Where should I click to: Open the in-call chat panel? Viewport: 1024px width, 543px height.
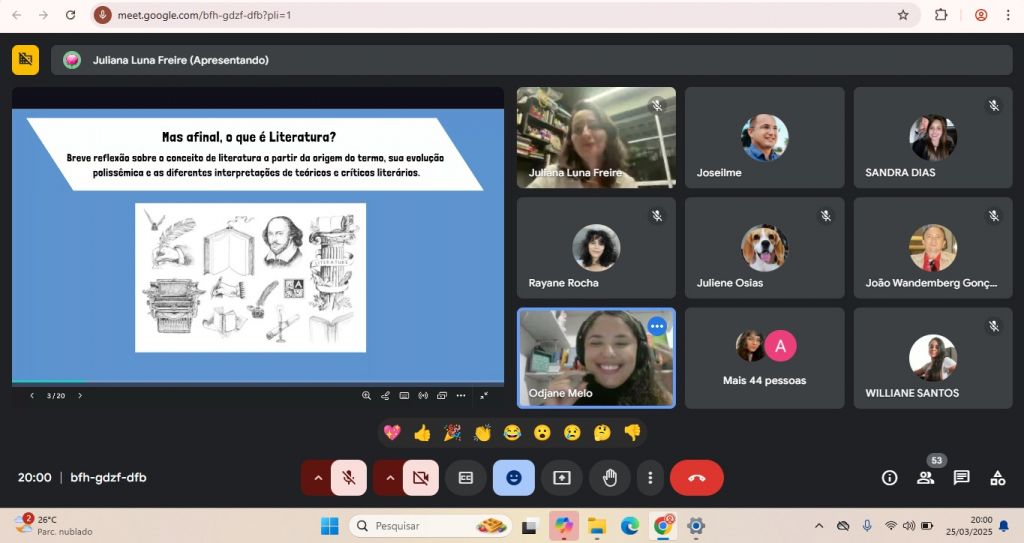pyautogui.click(x=961, y=478)
